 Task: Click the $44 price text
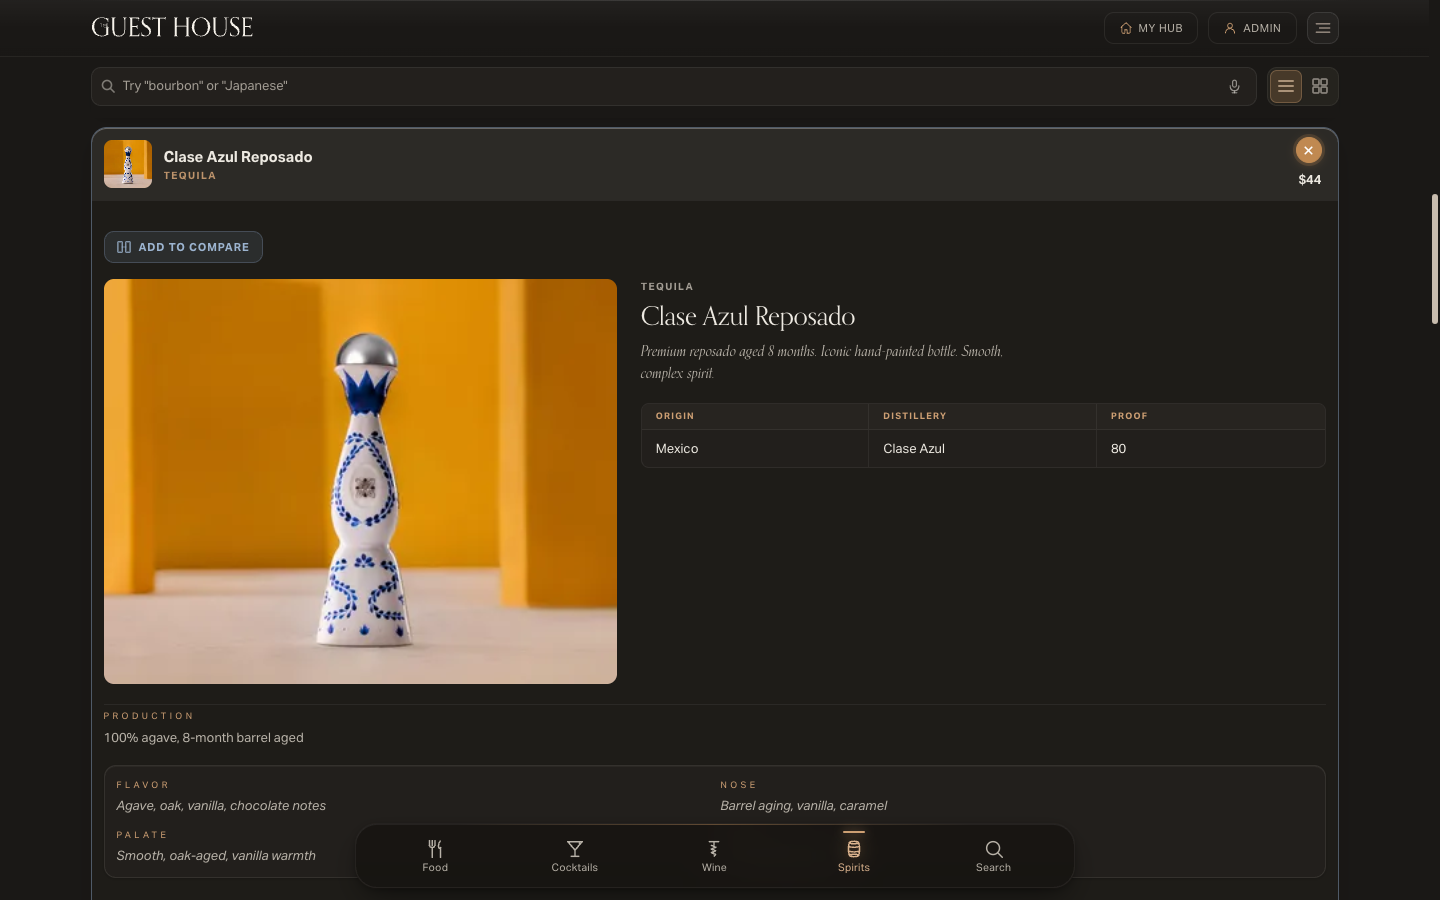coord(1310,180)
